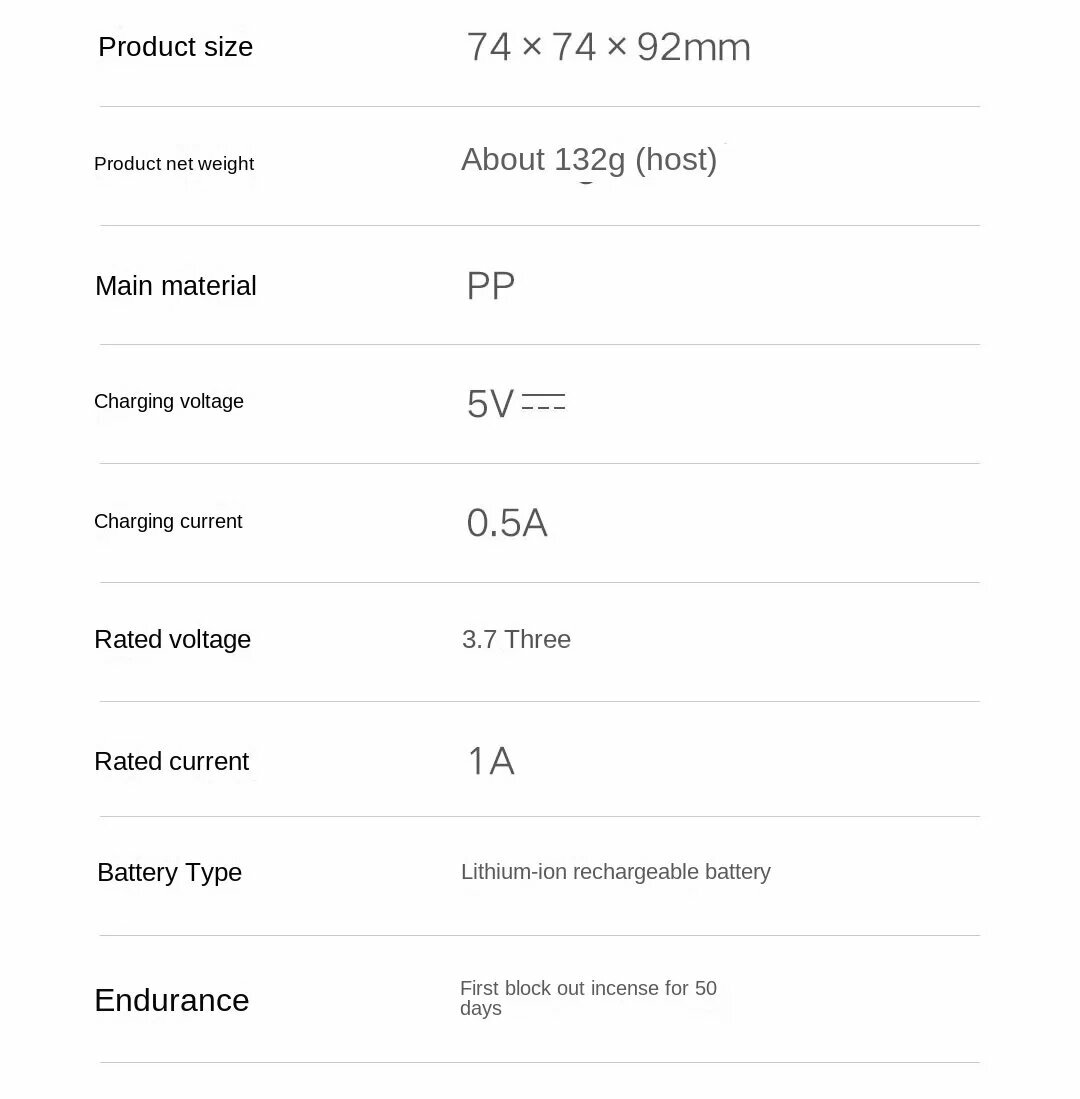
Task: Select the 'Battery Type' label
Action: tap(169, 873)
